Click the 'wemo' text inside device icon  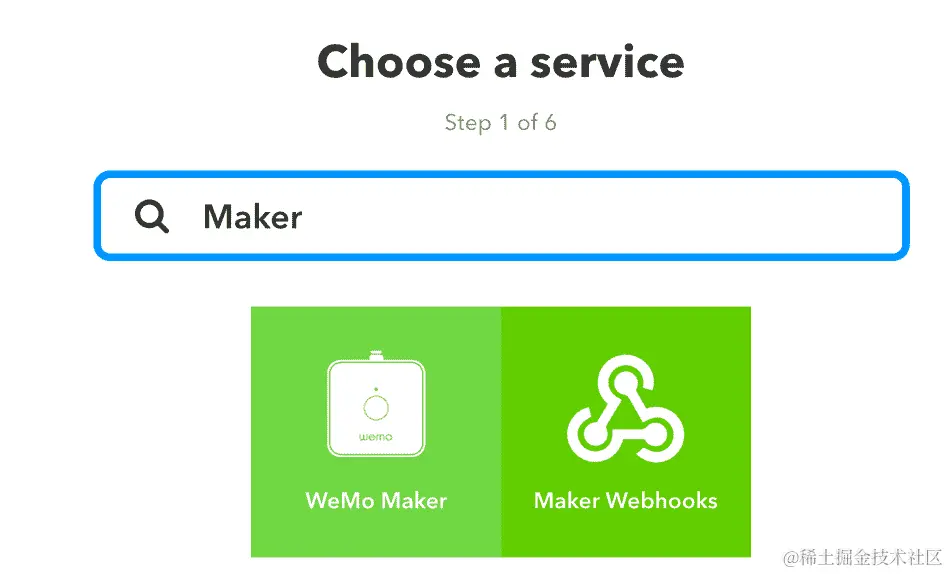[x=376, y=437]
